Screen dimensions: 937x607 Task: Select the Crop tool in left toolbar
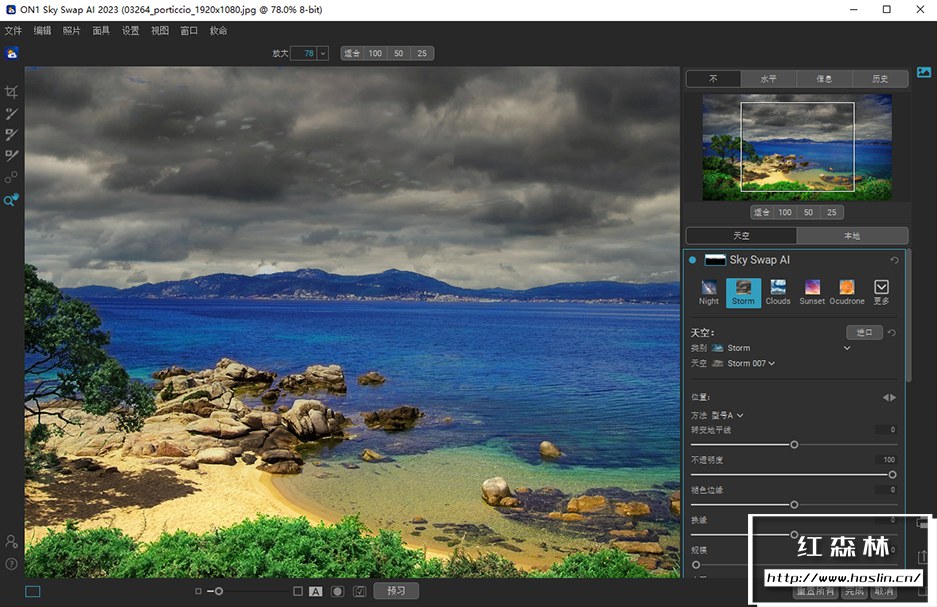click(x=12, y=92)
